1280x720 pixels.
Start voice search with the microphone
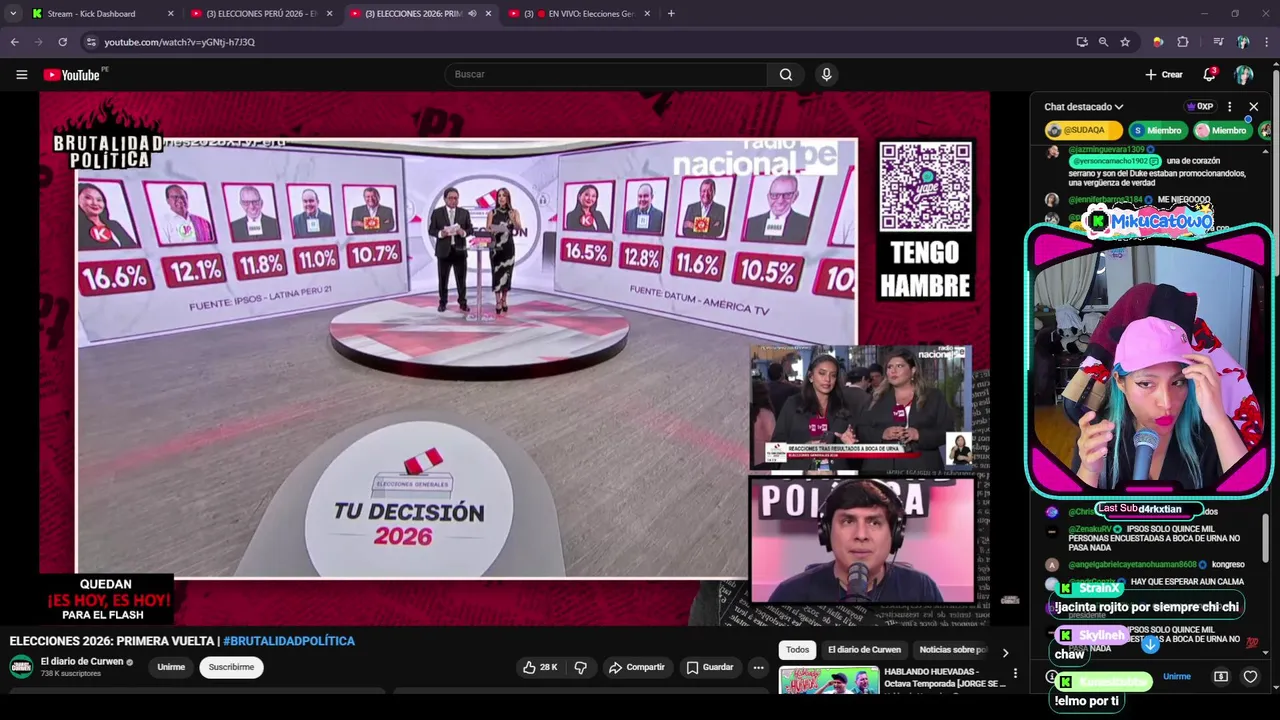pyautogui.click(x=826, y=75)
